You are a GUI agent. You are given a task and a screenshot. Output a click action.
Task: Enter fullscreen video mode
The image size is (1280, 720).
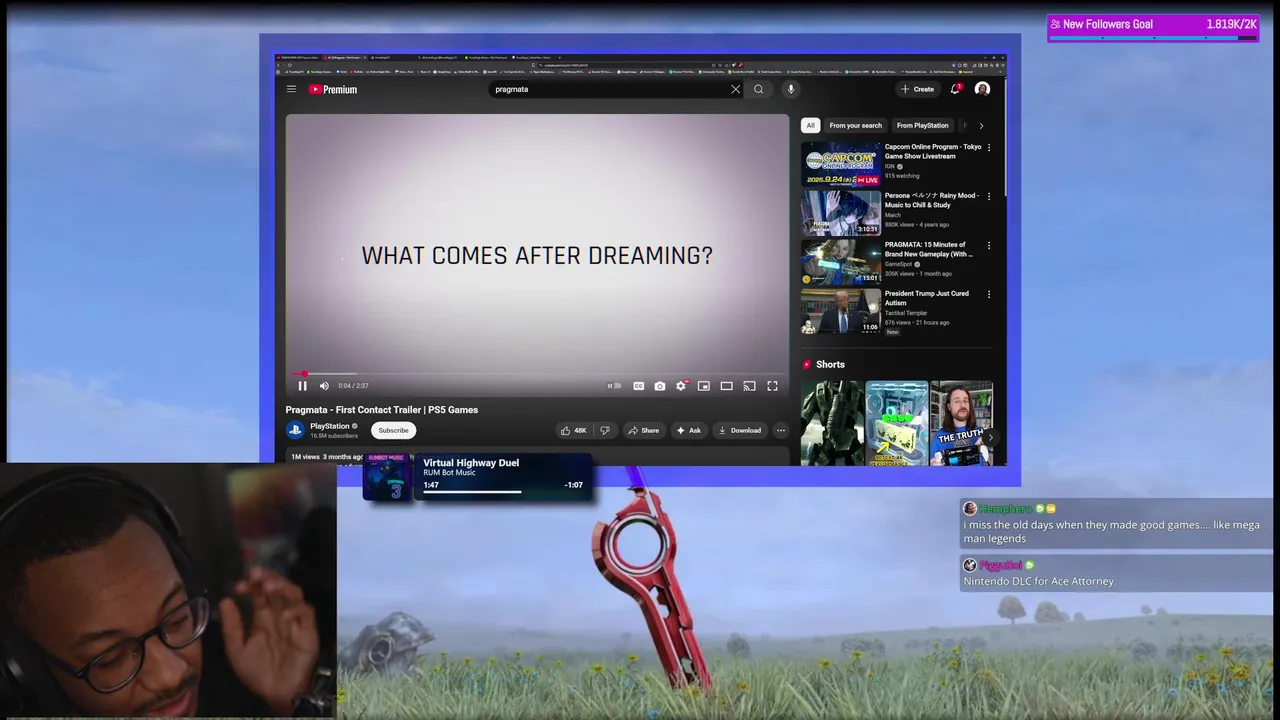pyautogui.click(x=772, y=386)
